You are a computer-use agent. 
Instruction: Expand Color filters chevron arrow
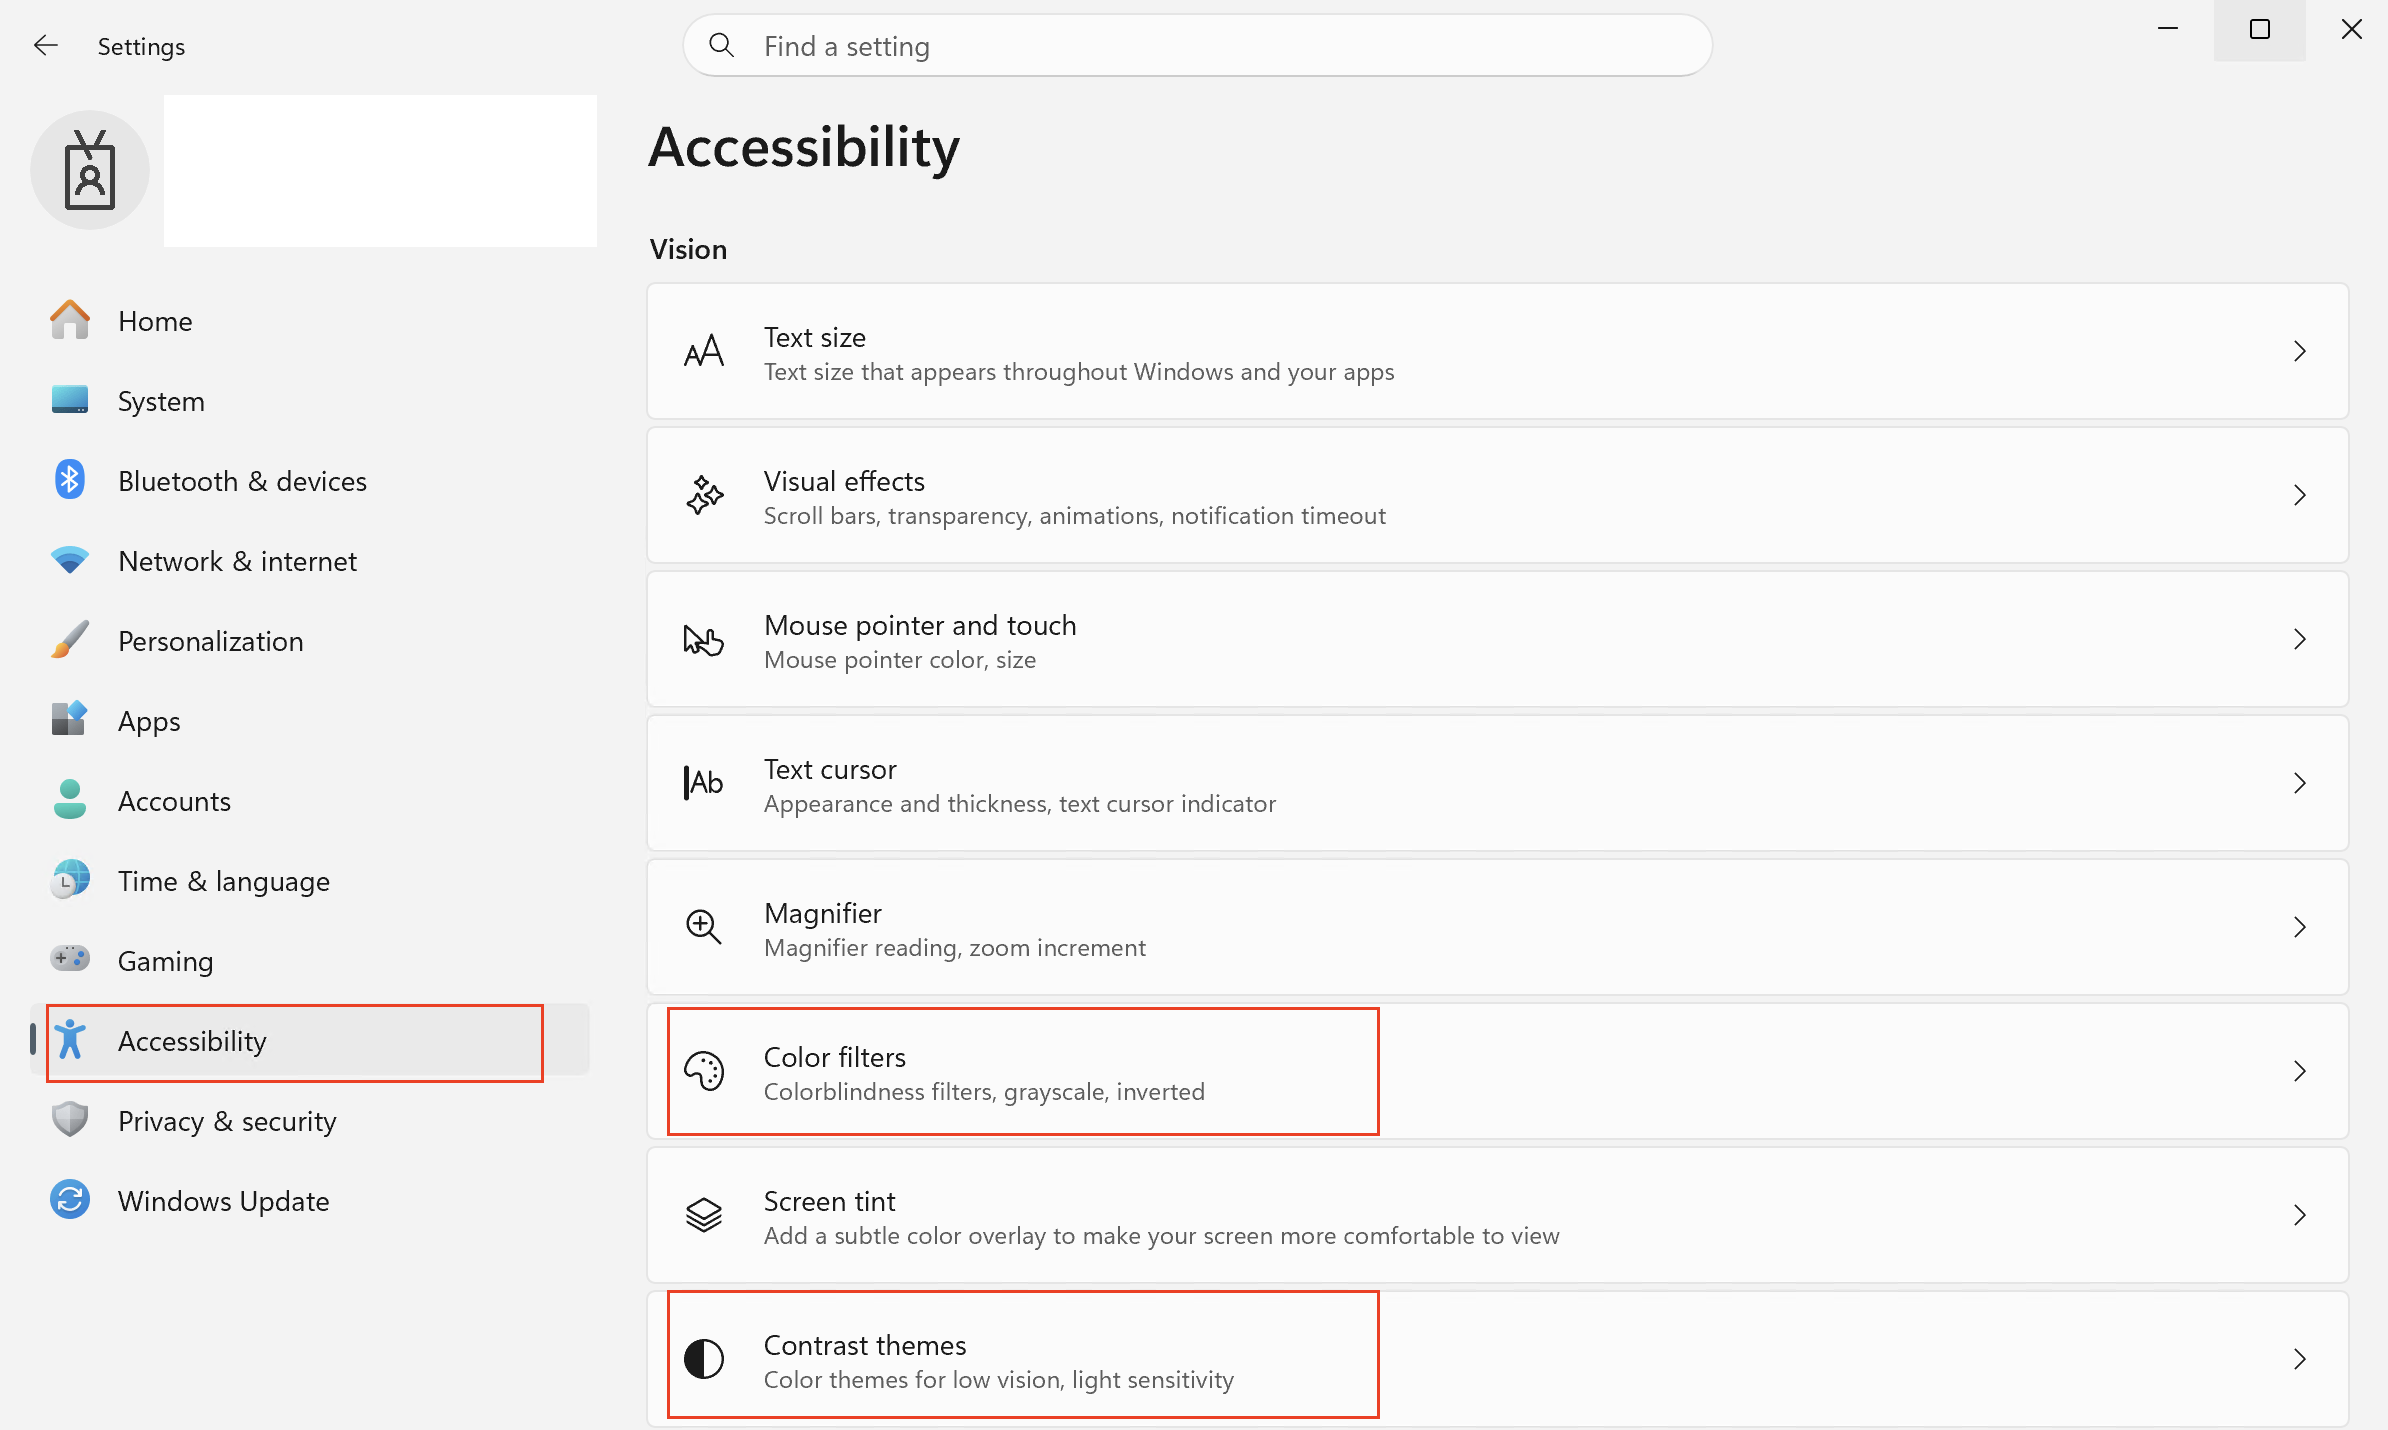tap(2300, 1071)
